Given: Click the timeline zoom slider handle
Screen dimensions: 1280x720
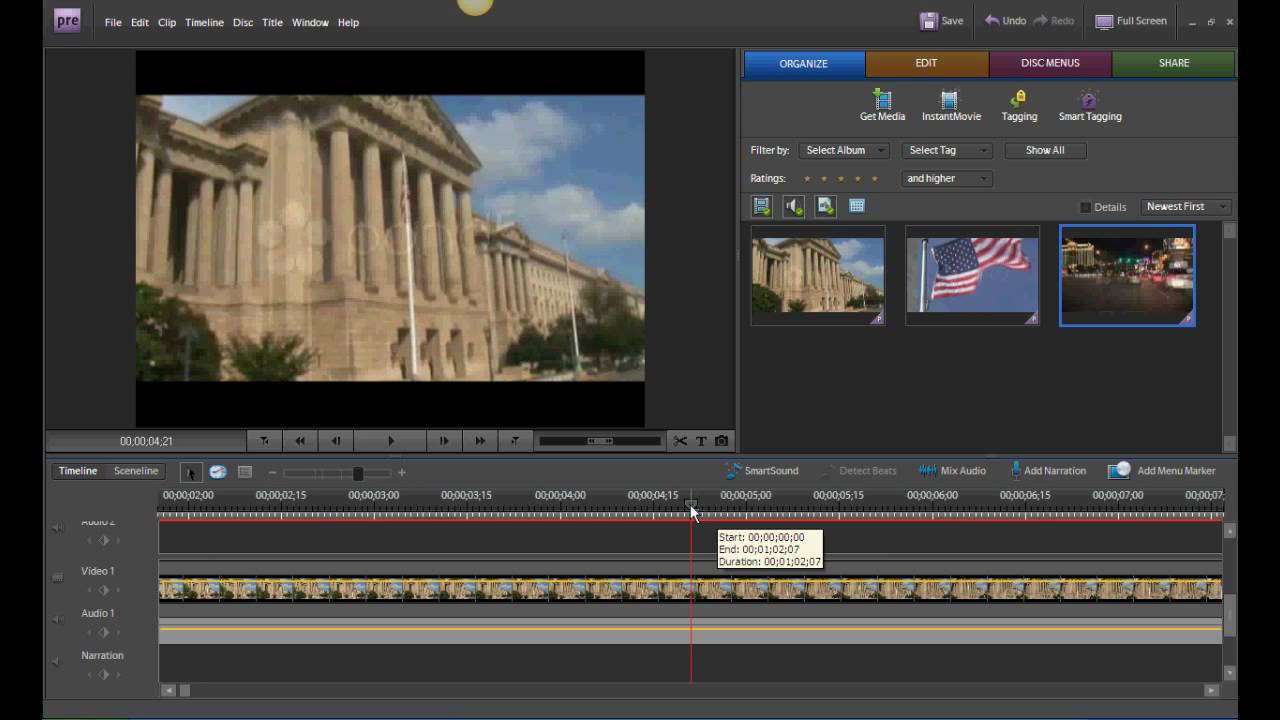Looking at the screenshot, I should click(358, 473).
